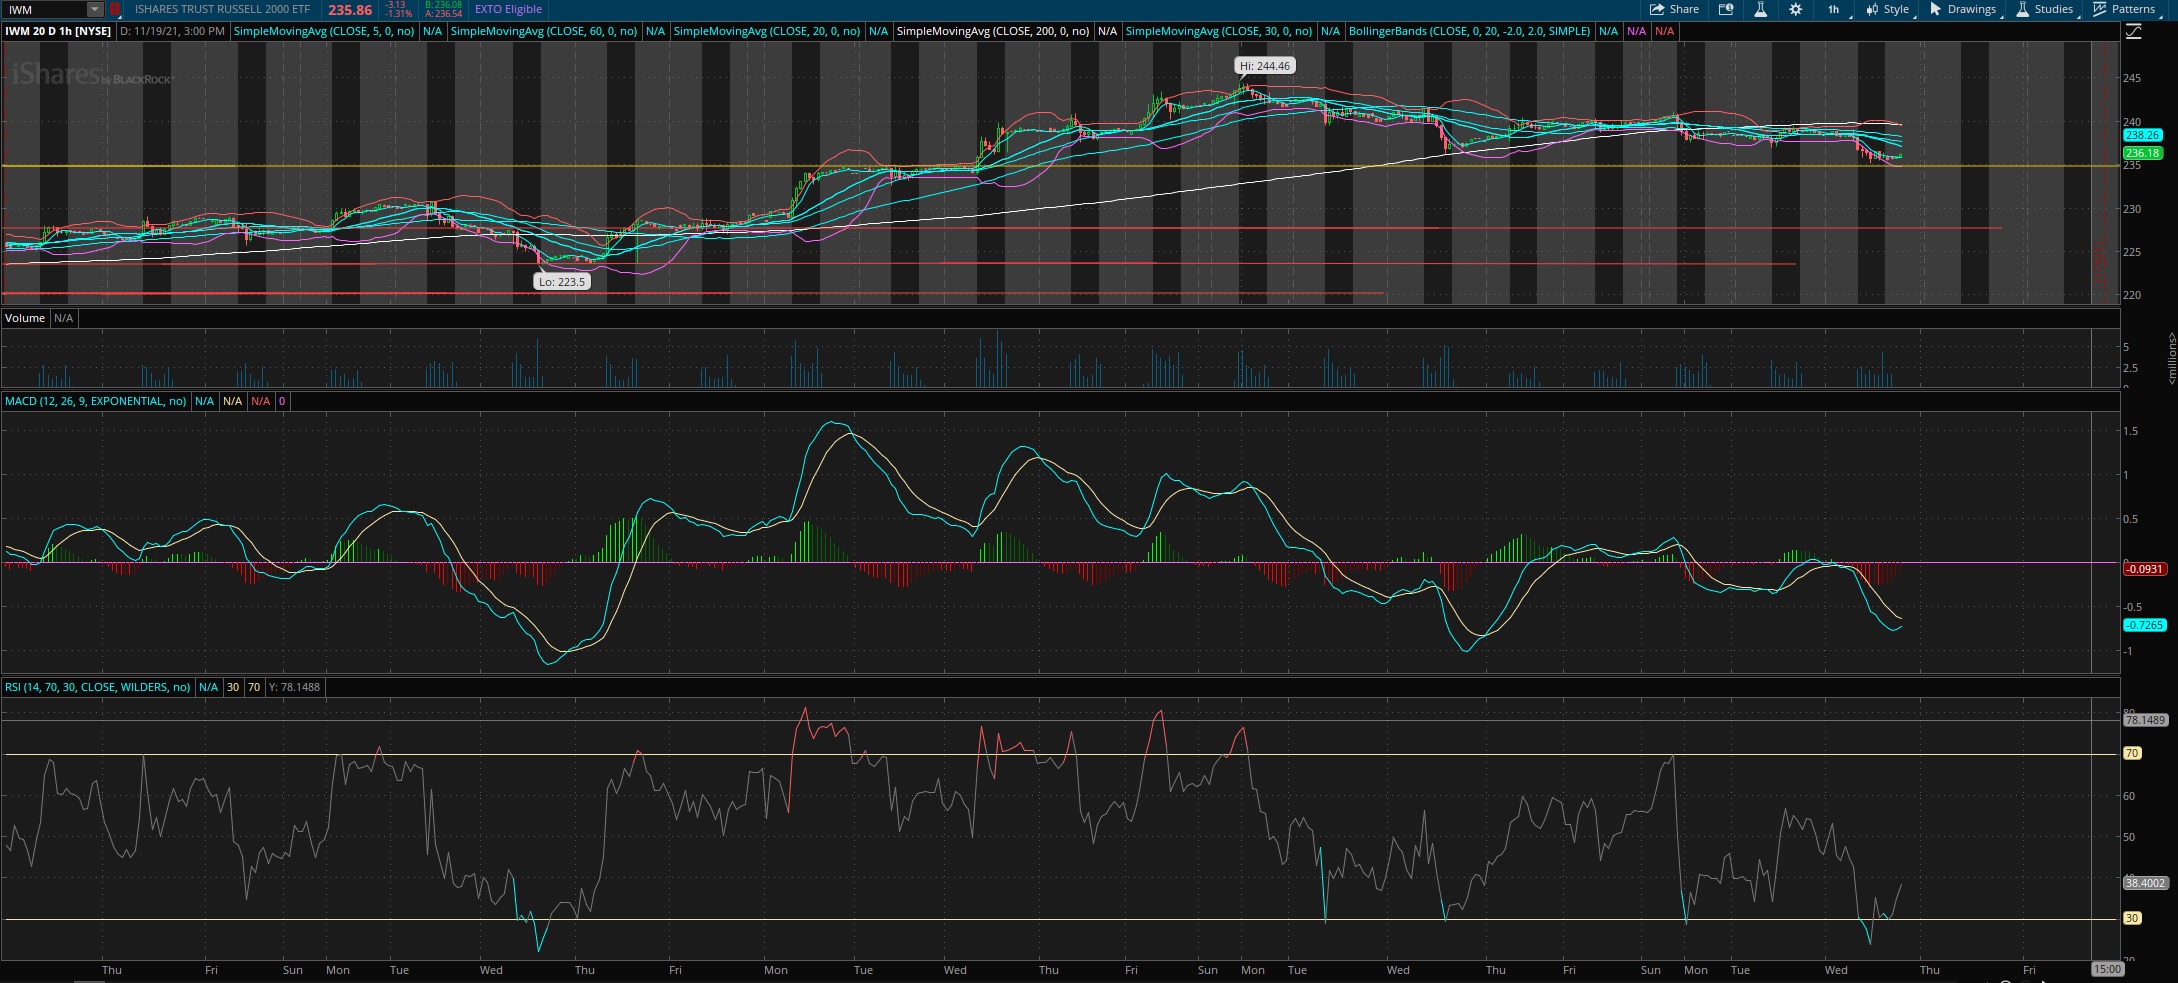
Task: Click the EXTO Eligible link
Action: 508,9
